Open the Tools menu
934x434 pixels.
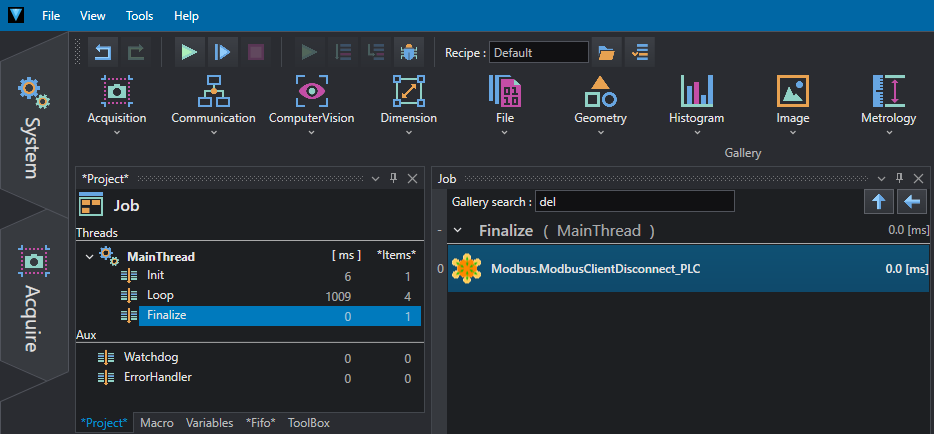(x=139, y=16)
